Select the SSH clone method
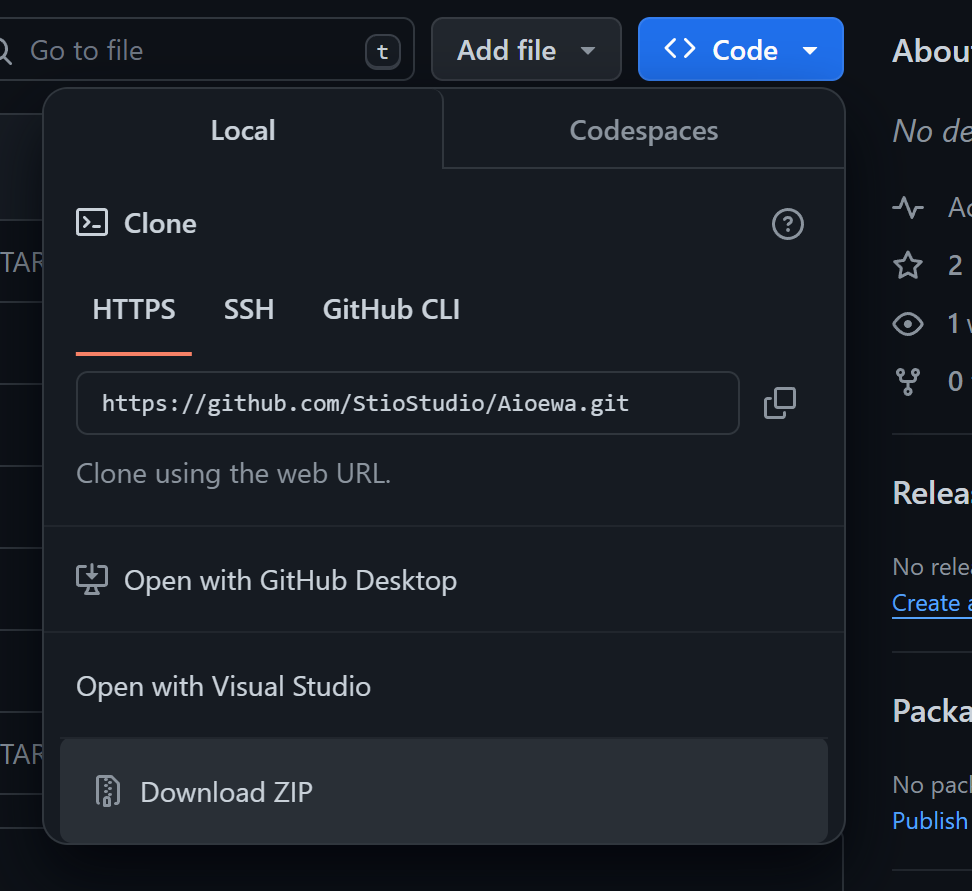This screenshot has width=972, height=891. pos(249,309)
